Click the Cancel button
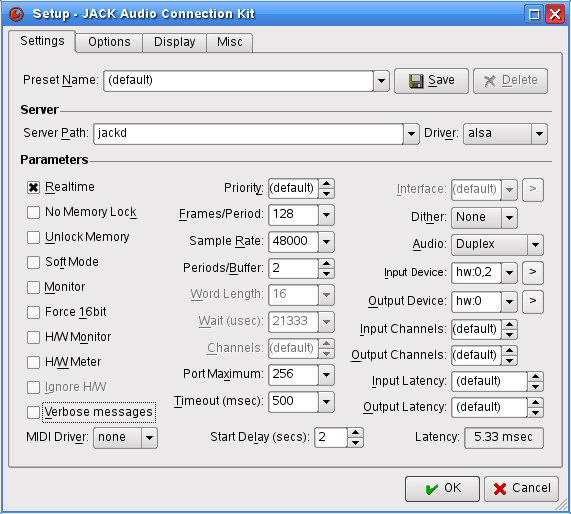Viewport: 571px width, 514px height. tap(521, 489)
